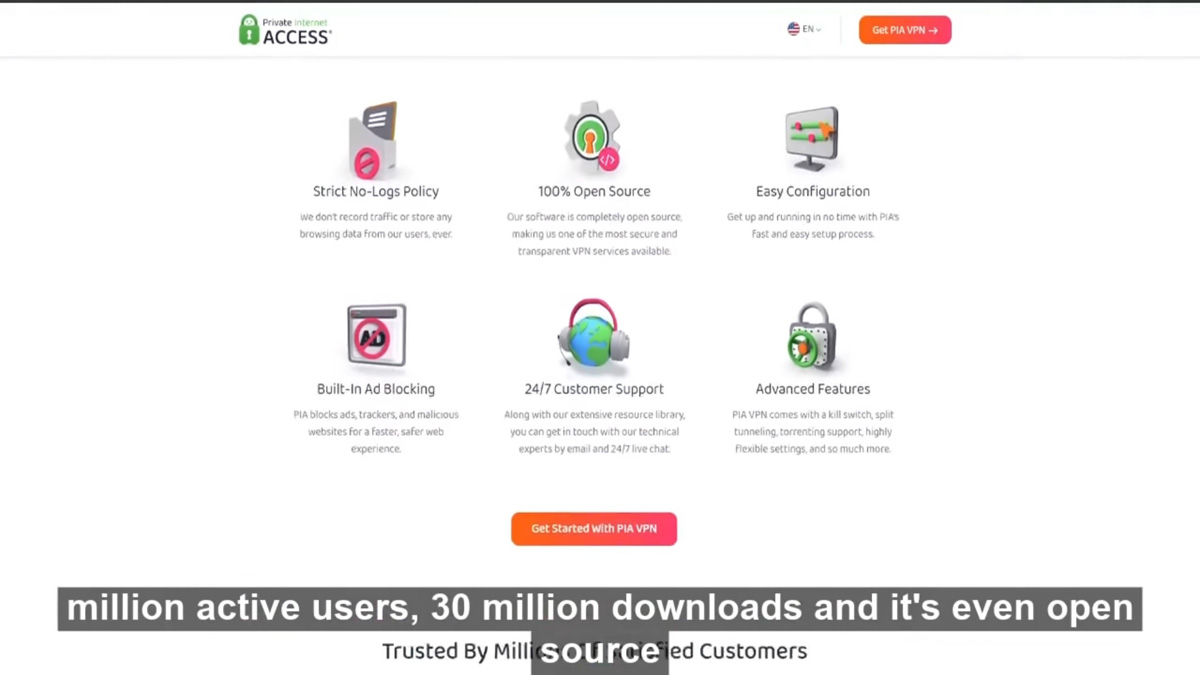Click the US flag language icon

pos(793,29)
